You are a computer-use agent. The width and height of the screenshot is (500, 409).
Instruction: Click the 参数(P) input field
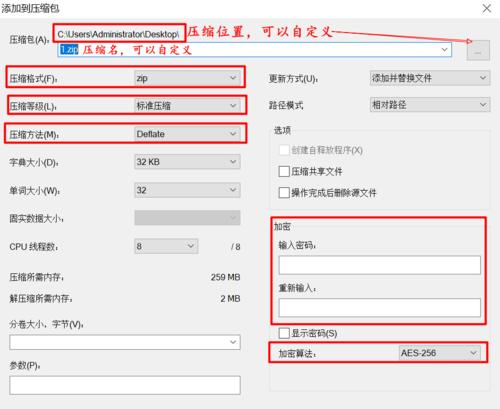(x=125, y=385)
